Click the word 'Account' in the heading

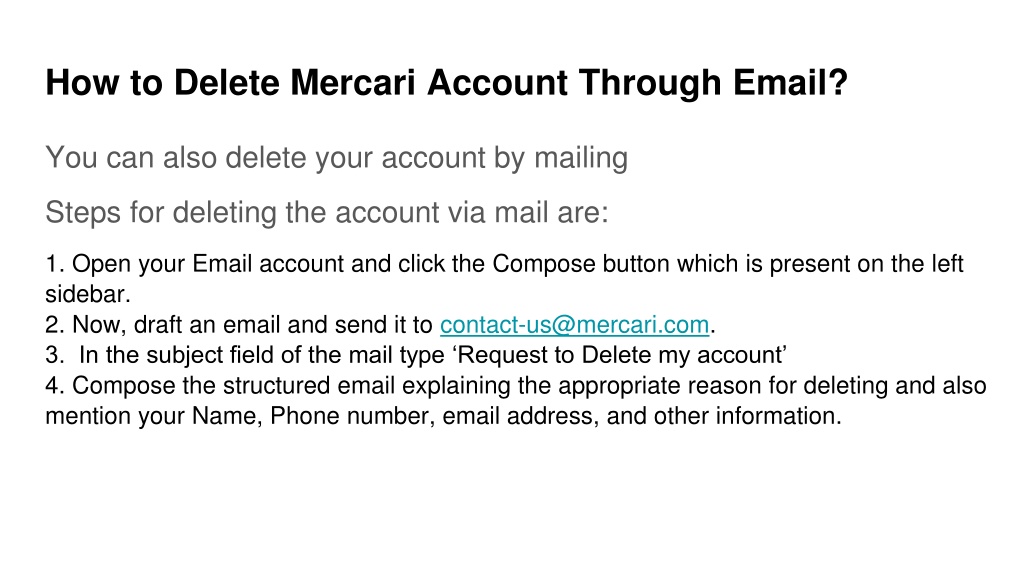tap(498, 83)
